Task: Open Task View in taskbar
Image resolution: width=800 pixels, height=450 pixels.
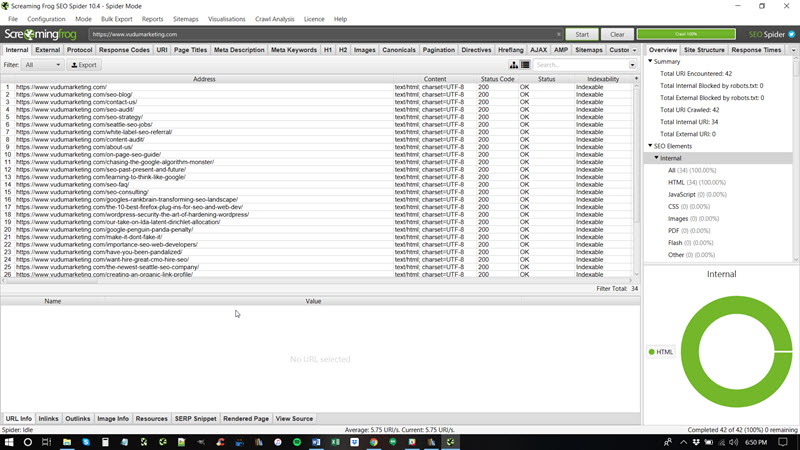Action: click(x=46, y=442)
